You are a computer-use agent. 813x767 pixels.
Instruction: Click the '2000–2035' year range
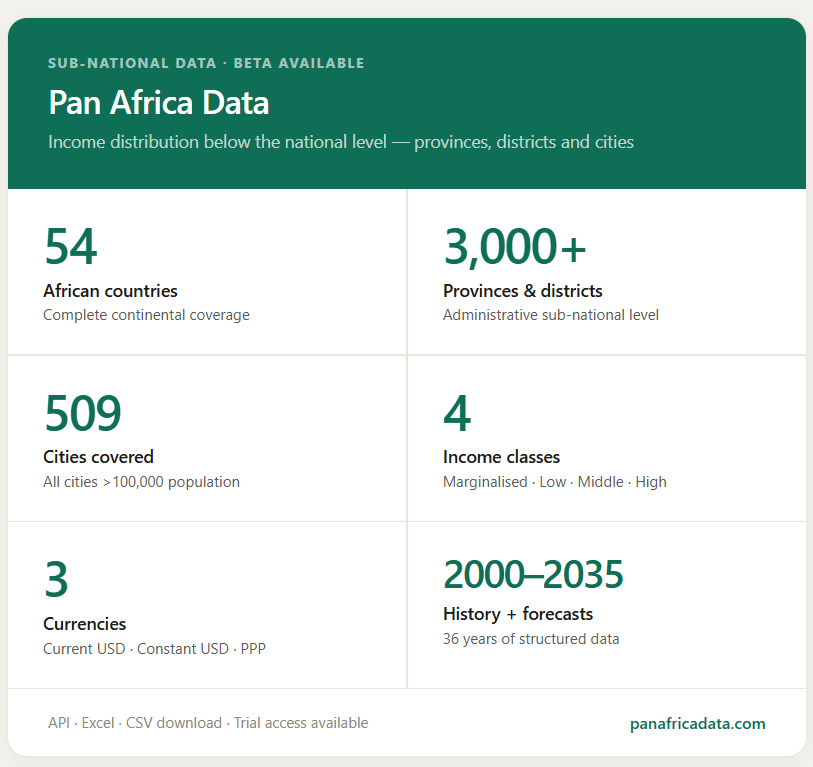tap(533, 575)
